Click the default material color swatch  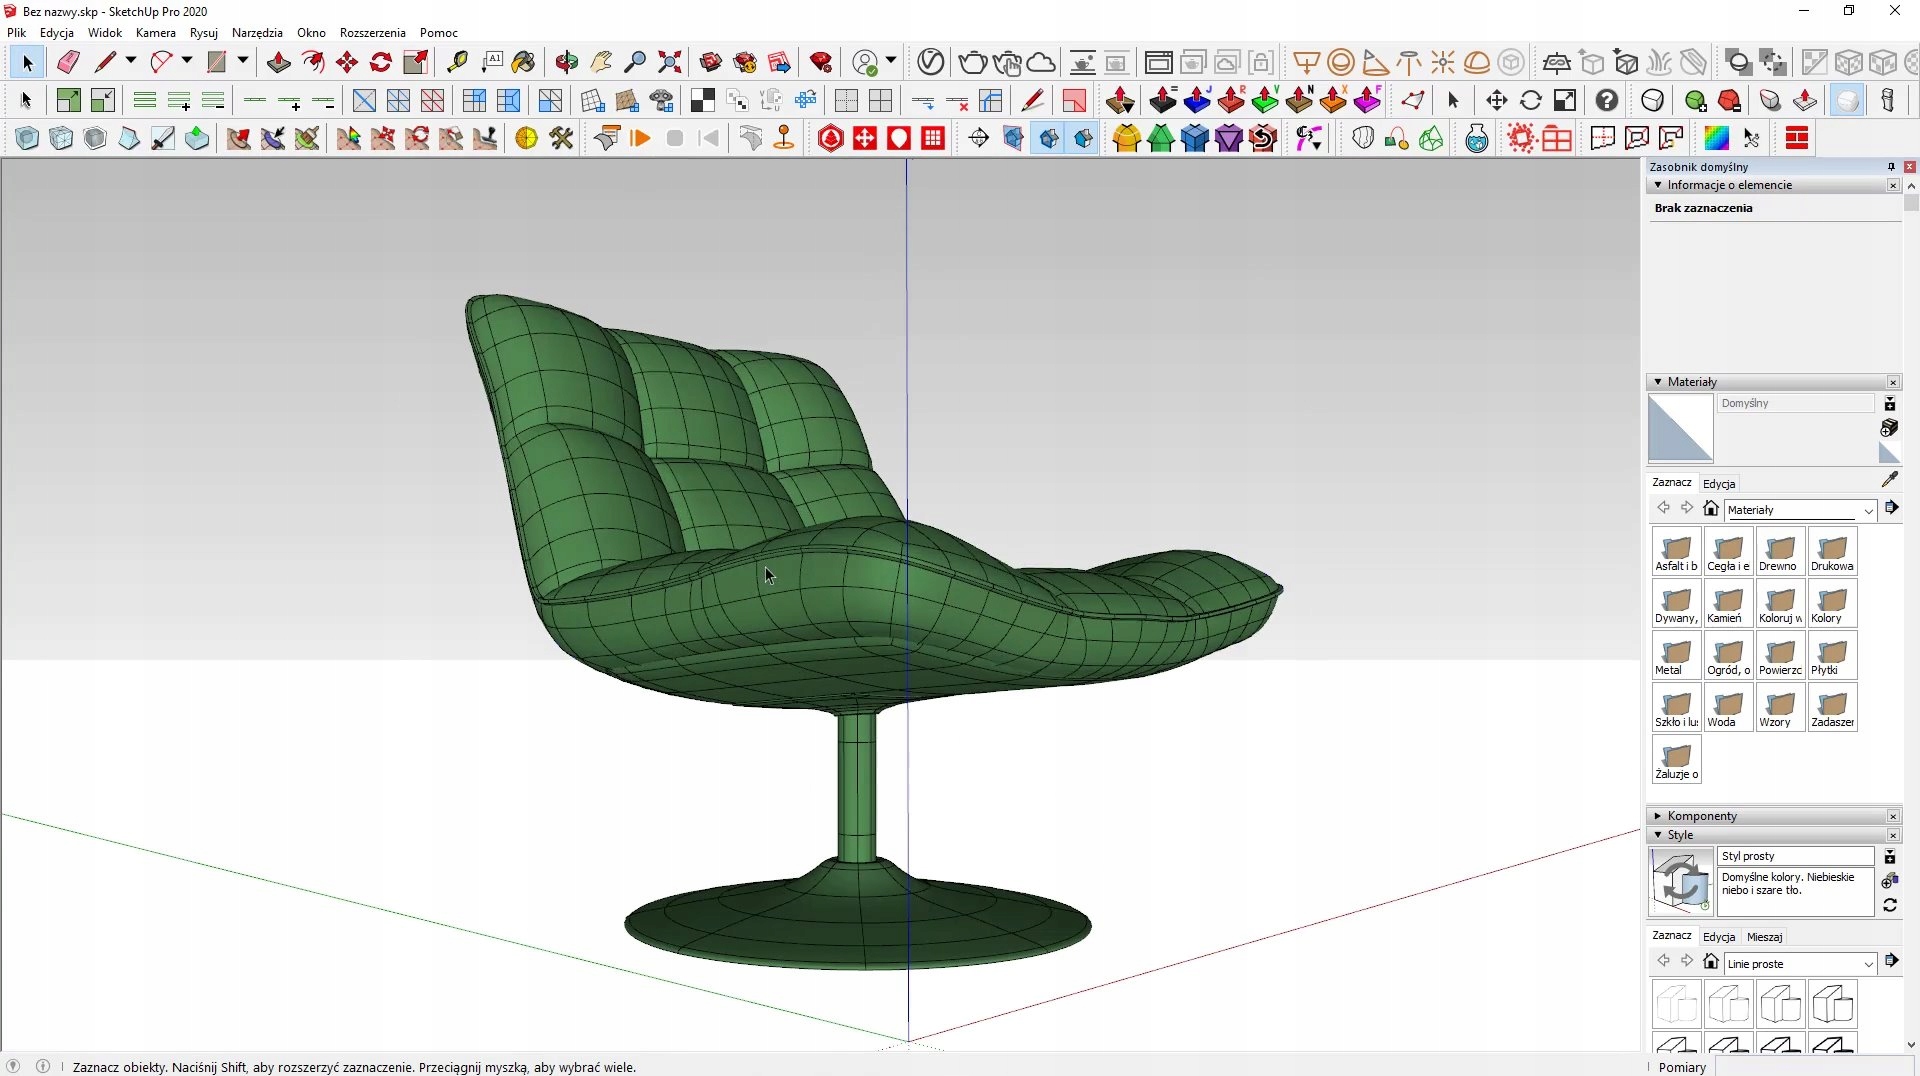[1680, 428]
